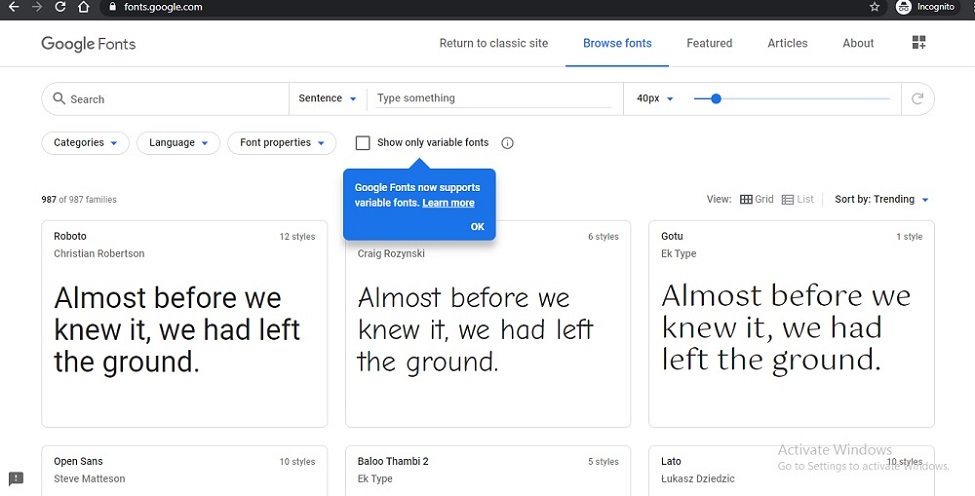Enable Show only variable fonts checkbox
The height and width of the screenshot is (496, 975).
(x=363, y=143)
